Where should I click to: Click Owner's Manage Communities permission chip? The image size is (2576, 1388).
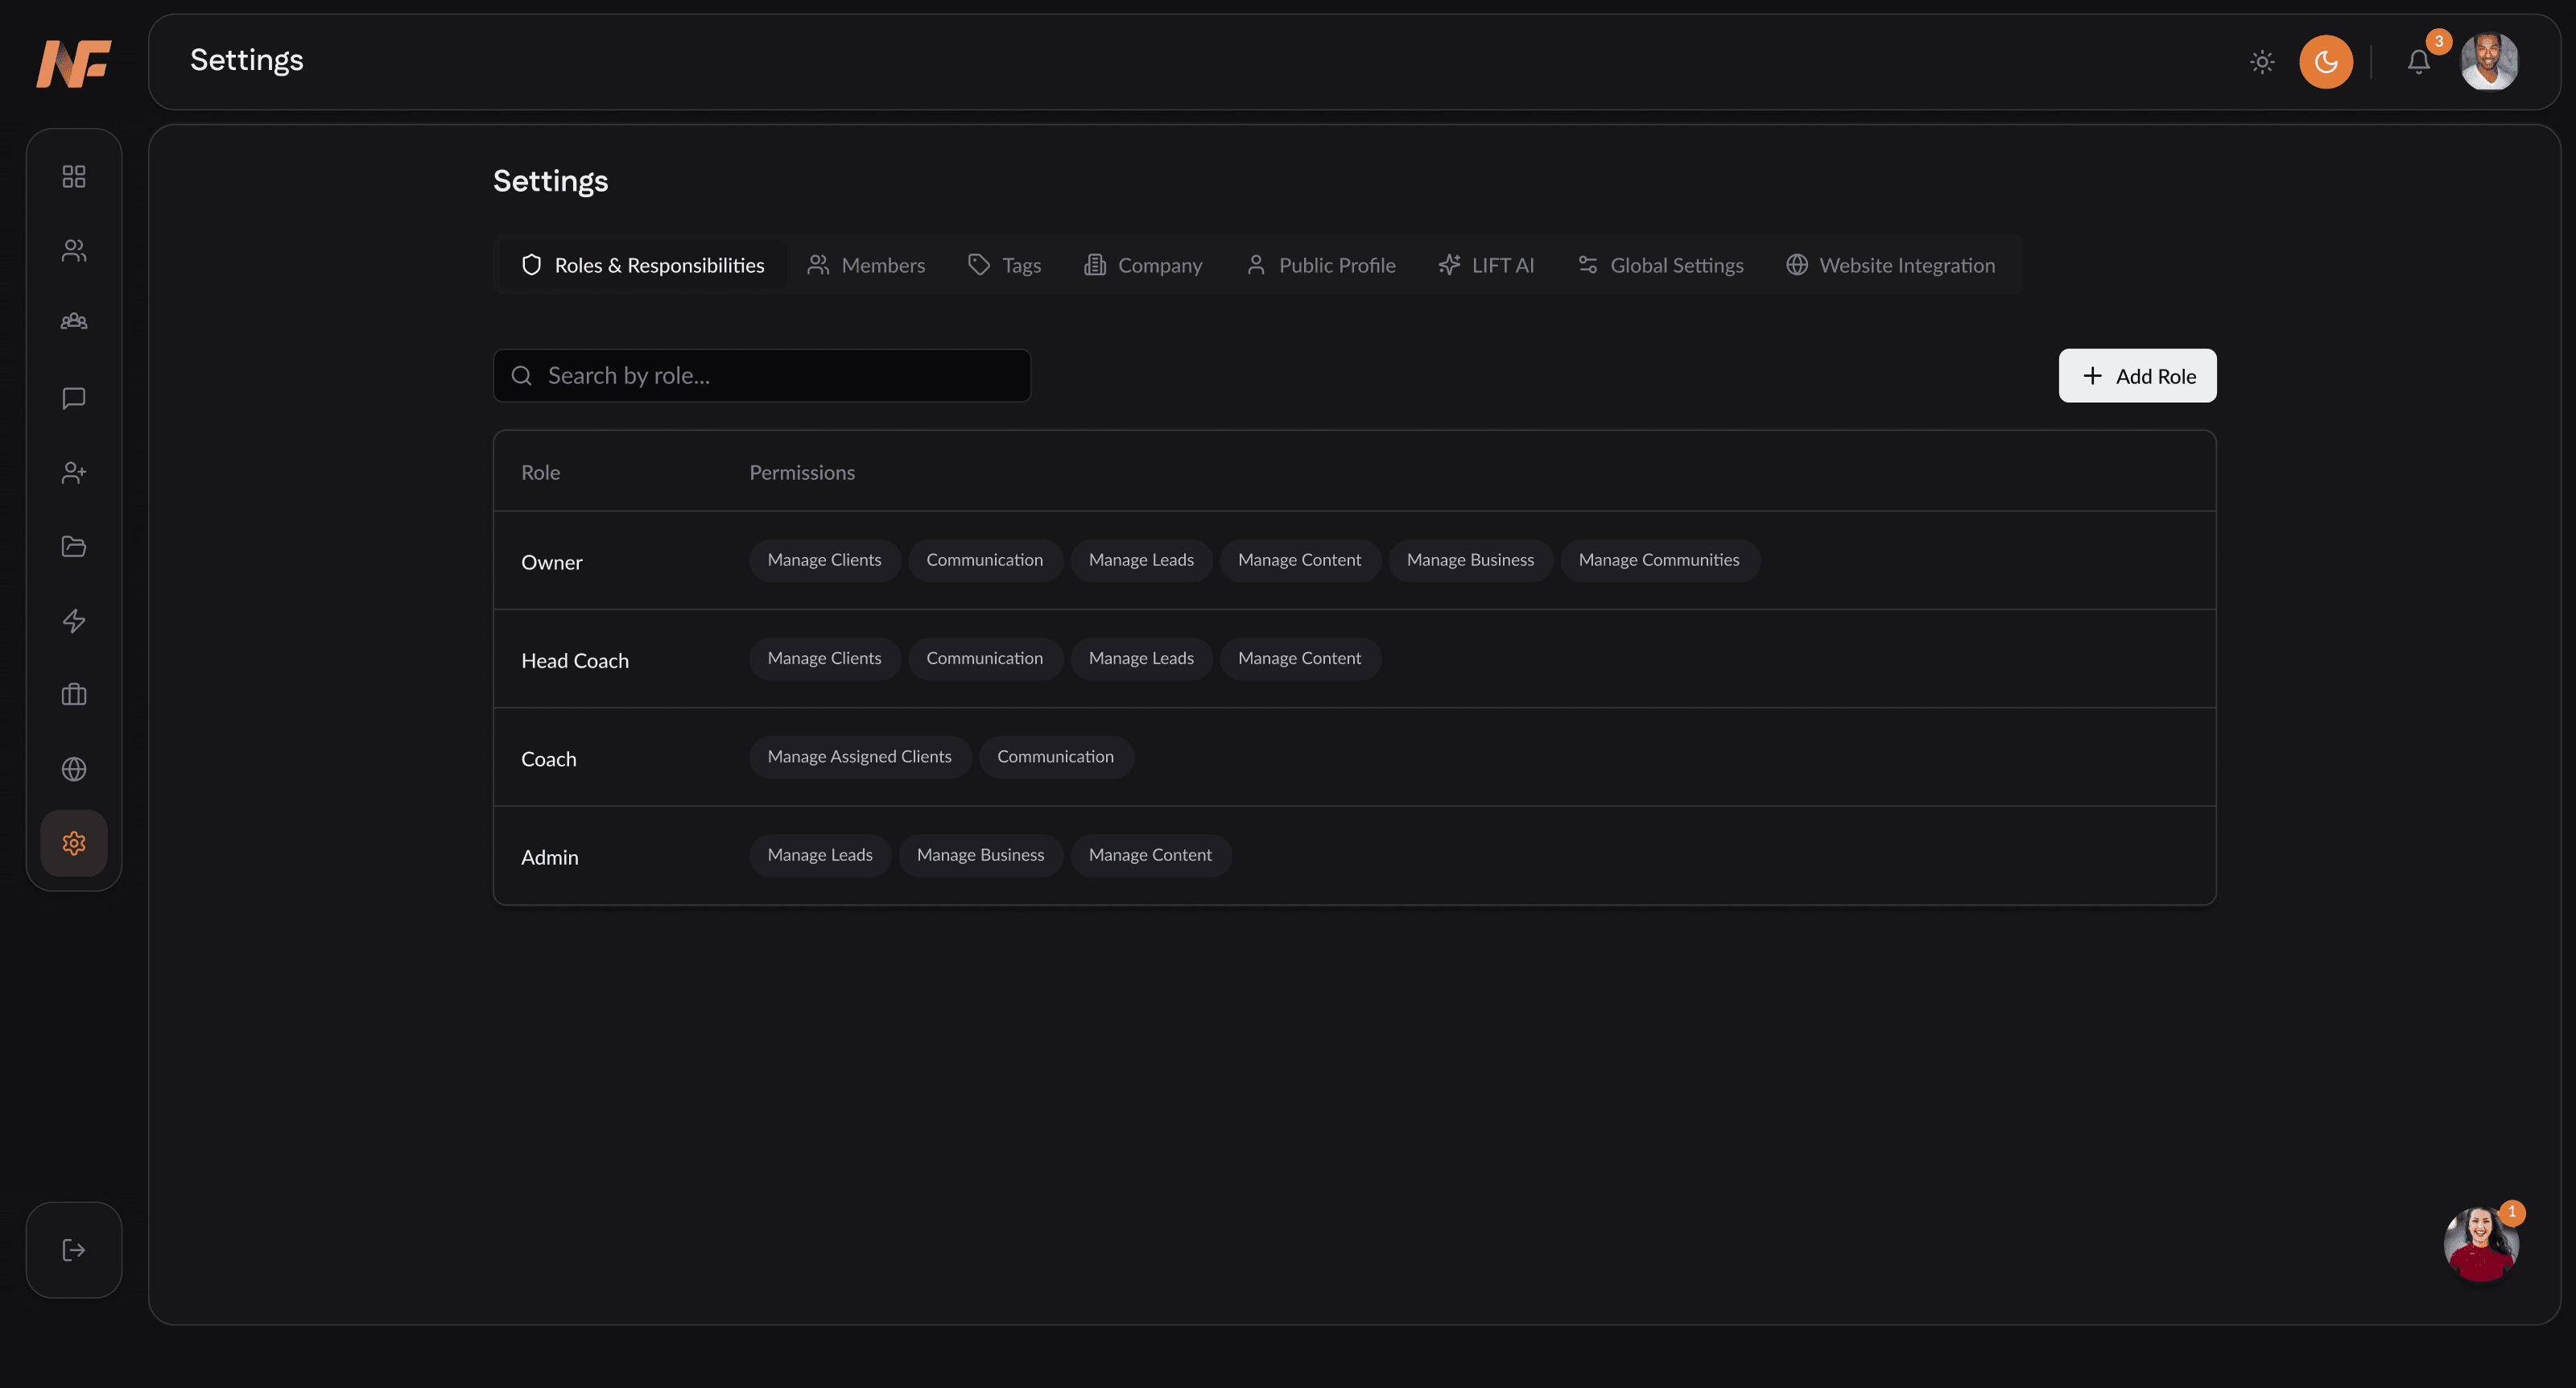coord(1660,560)
